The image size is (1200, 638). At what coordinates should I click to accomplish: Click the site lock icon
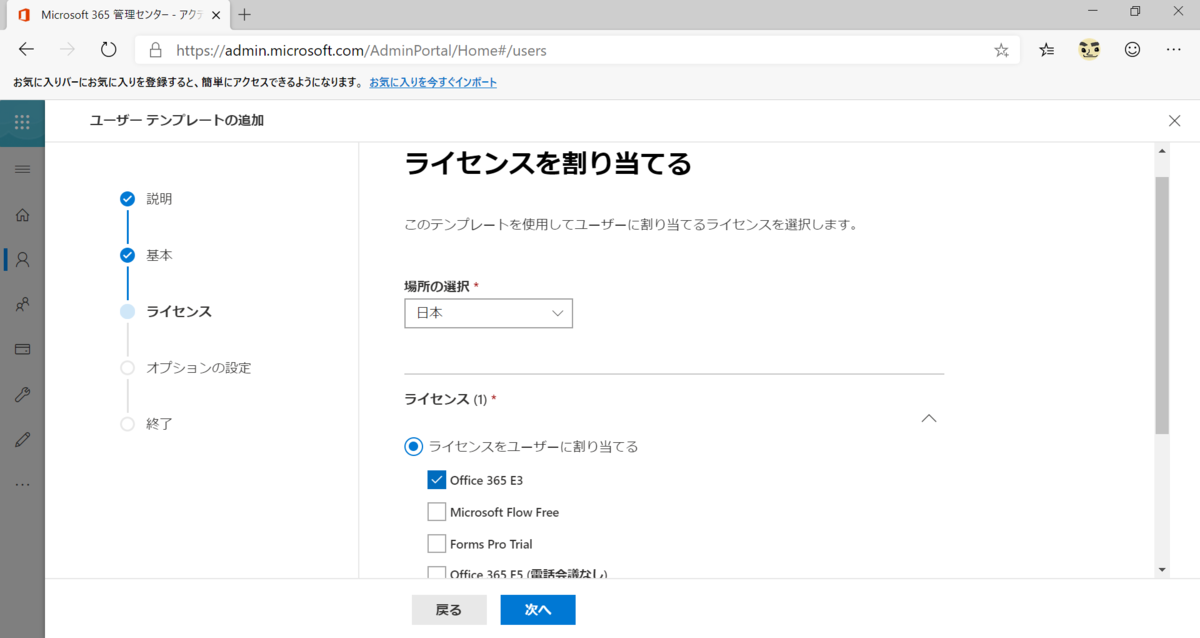155,50
